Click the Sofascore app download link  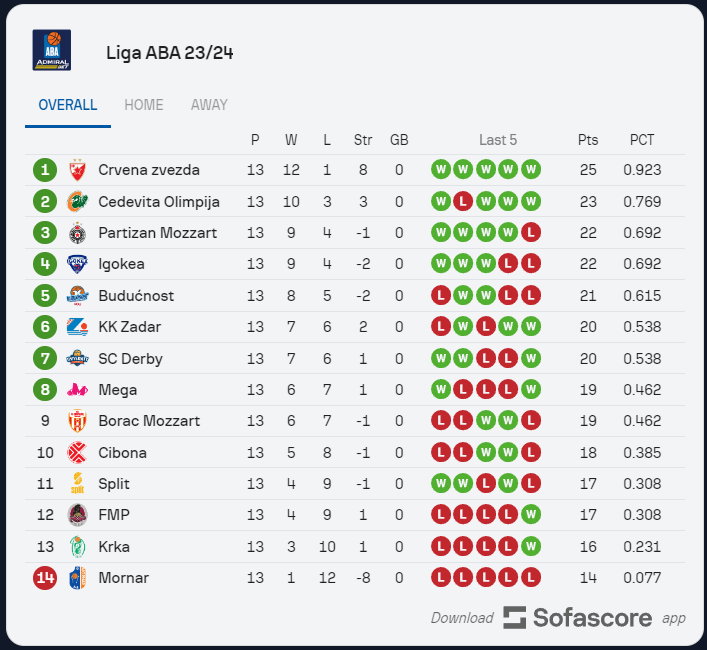pyautogui.click(x=558, y=618)
